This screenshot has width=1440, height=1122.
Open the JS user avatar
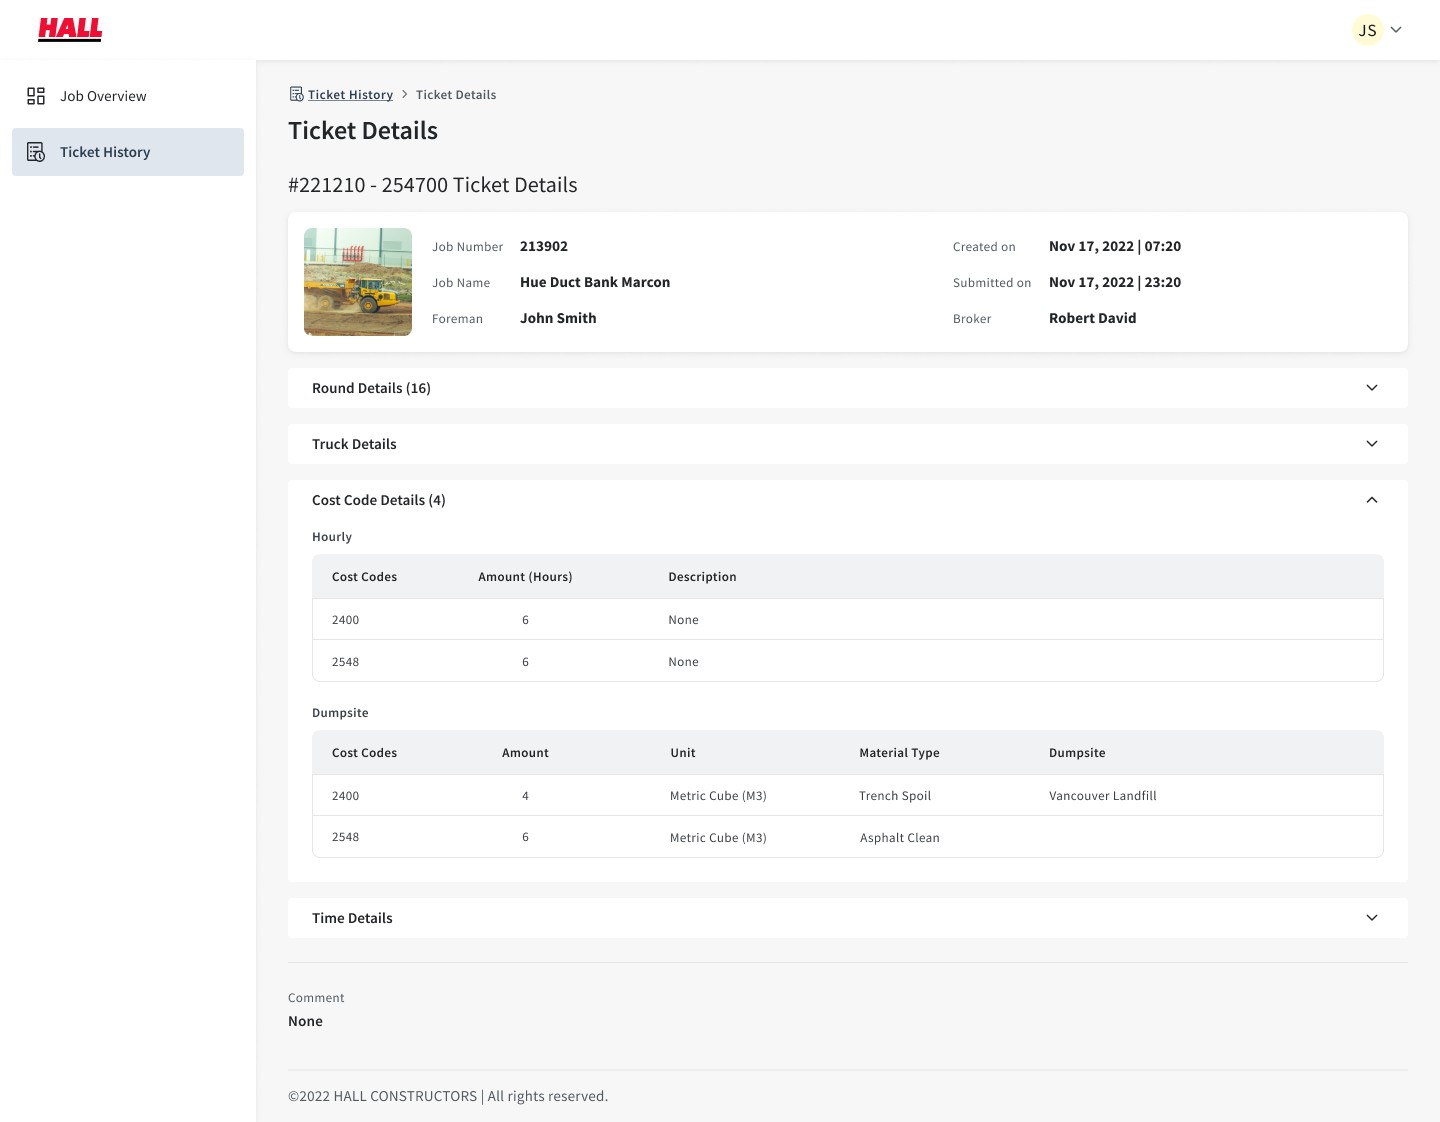pos(1367,30)
